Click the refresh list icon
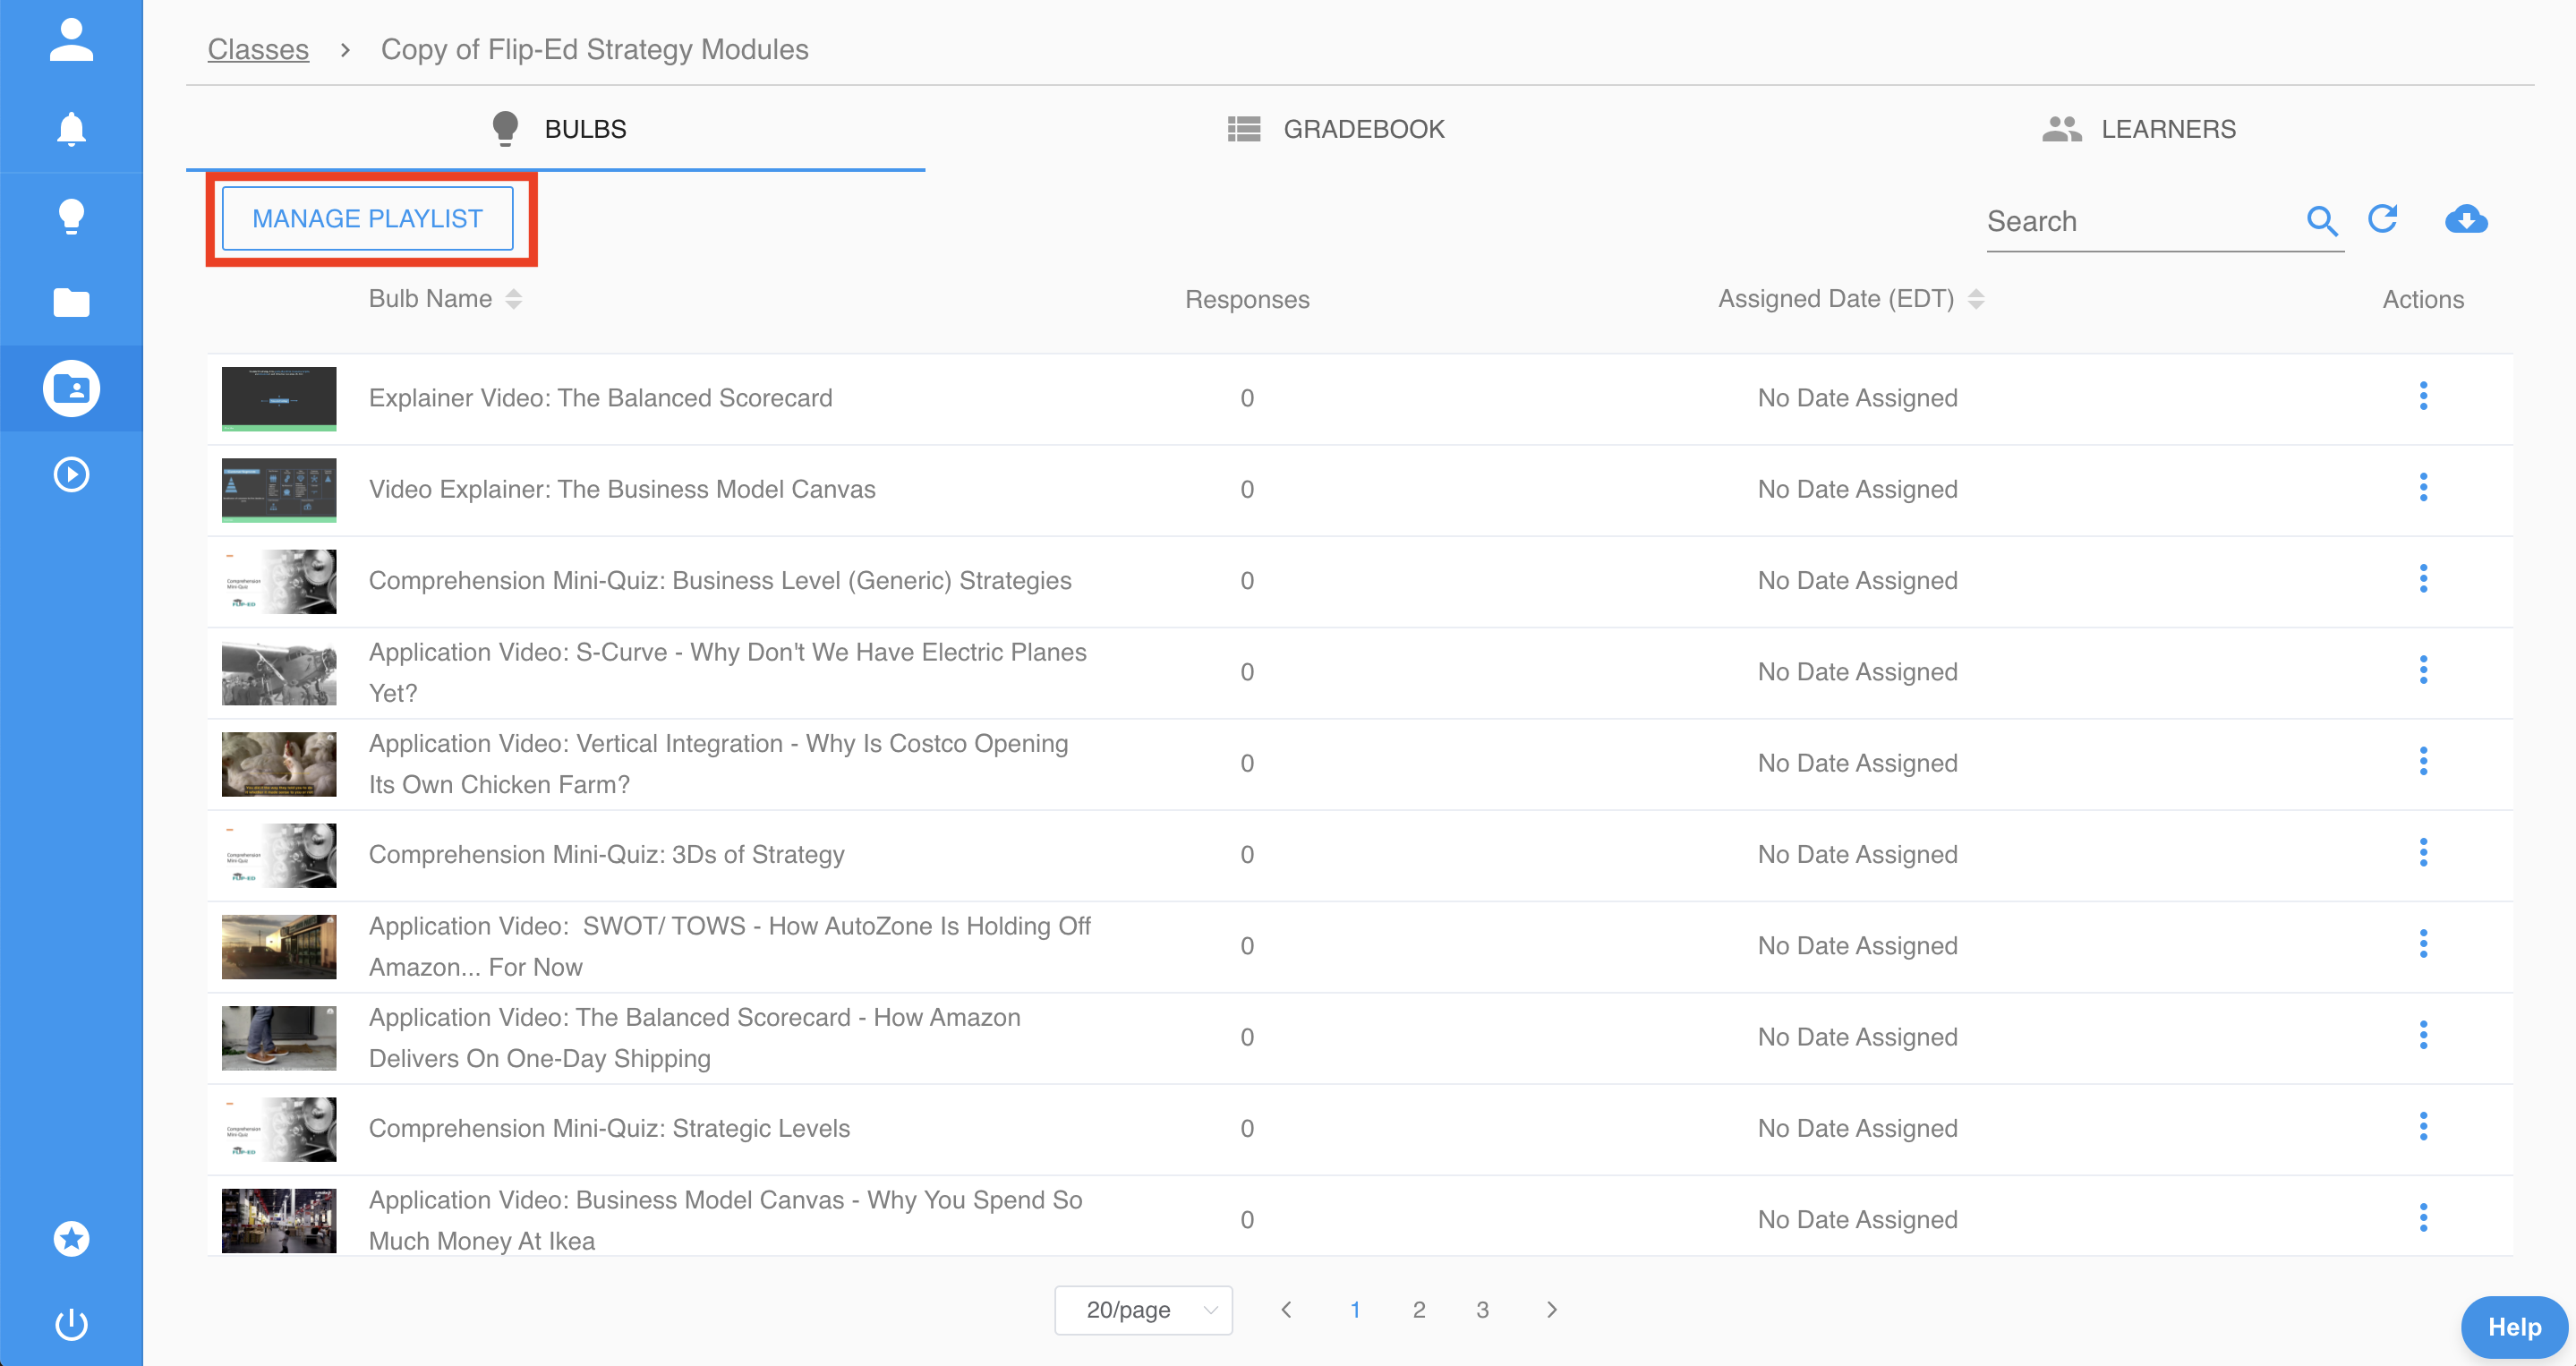The height and width of the screenshot is (1366, 2576). [x=2383, y=219]
